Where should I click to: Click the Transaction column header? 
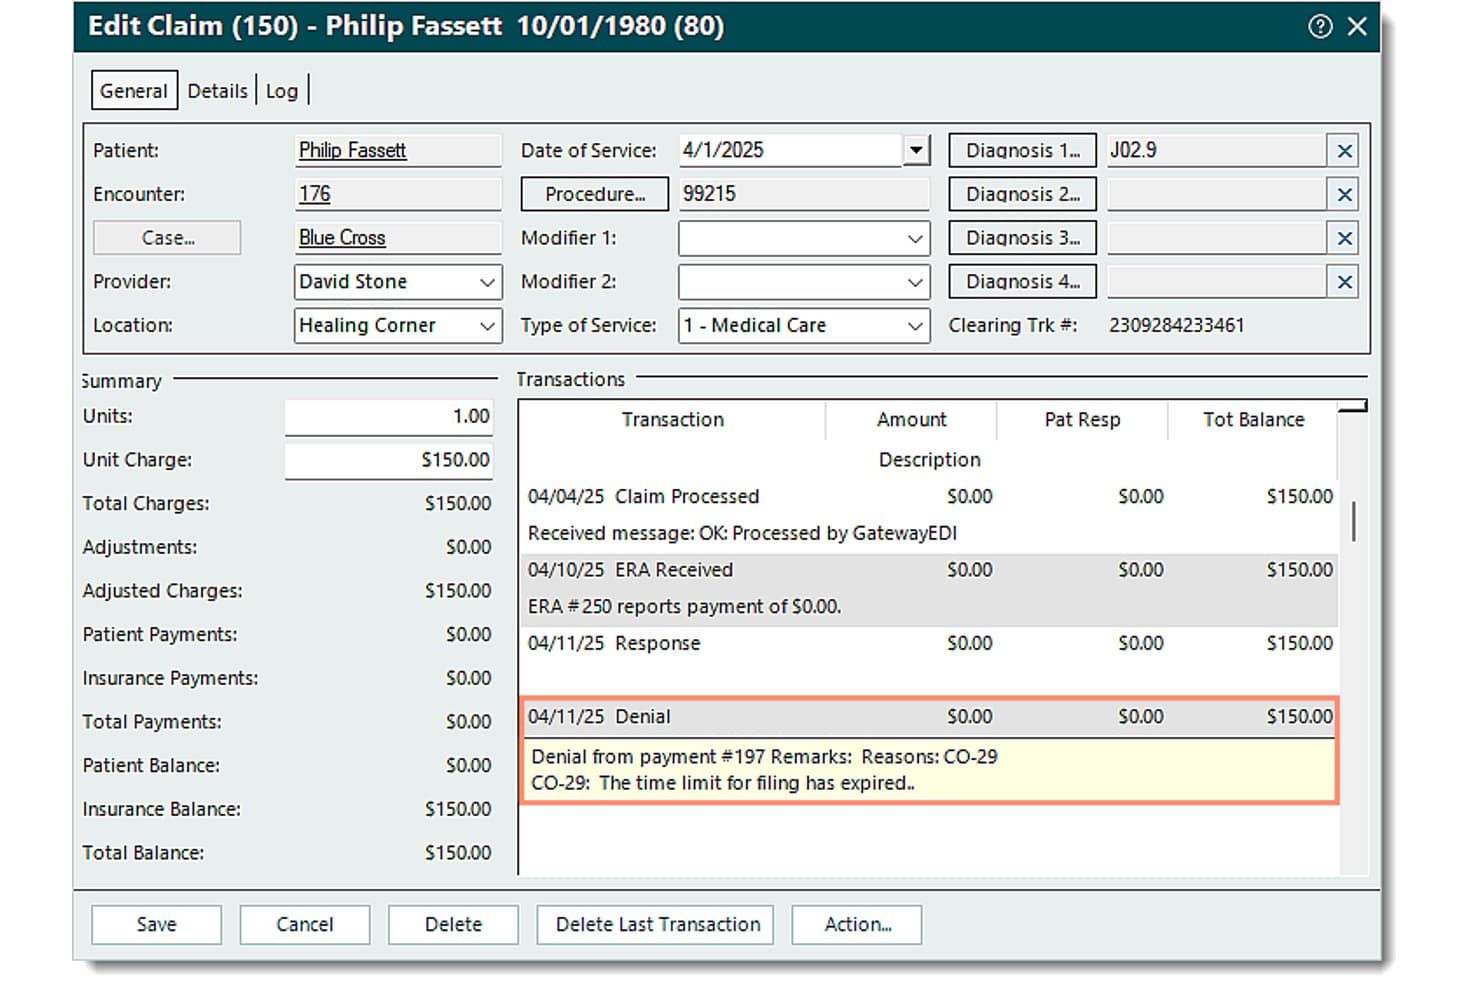pyautogui.click(x=672, y=420)
